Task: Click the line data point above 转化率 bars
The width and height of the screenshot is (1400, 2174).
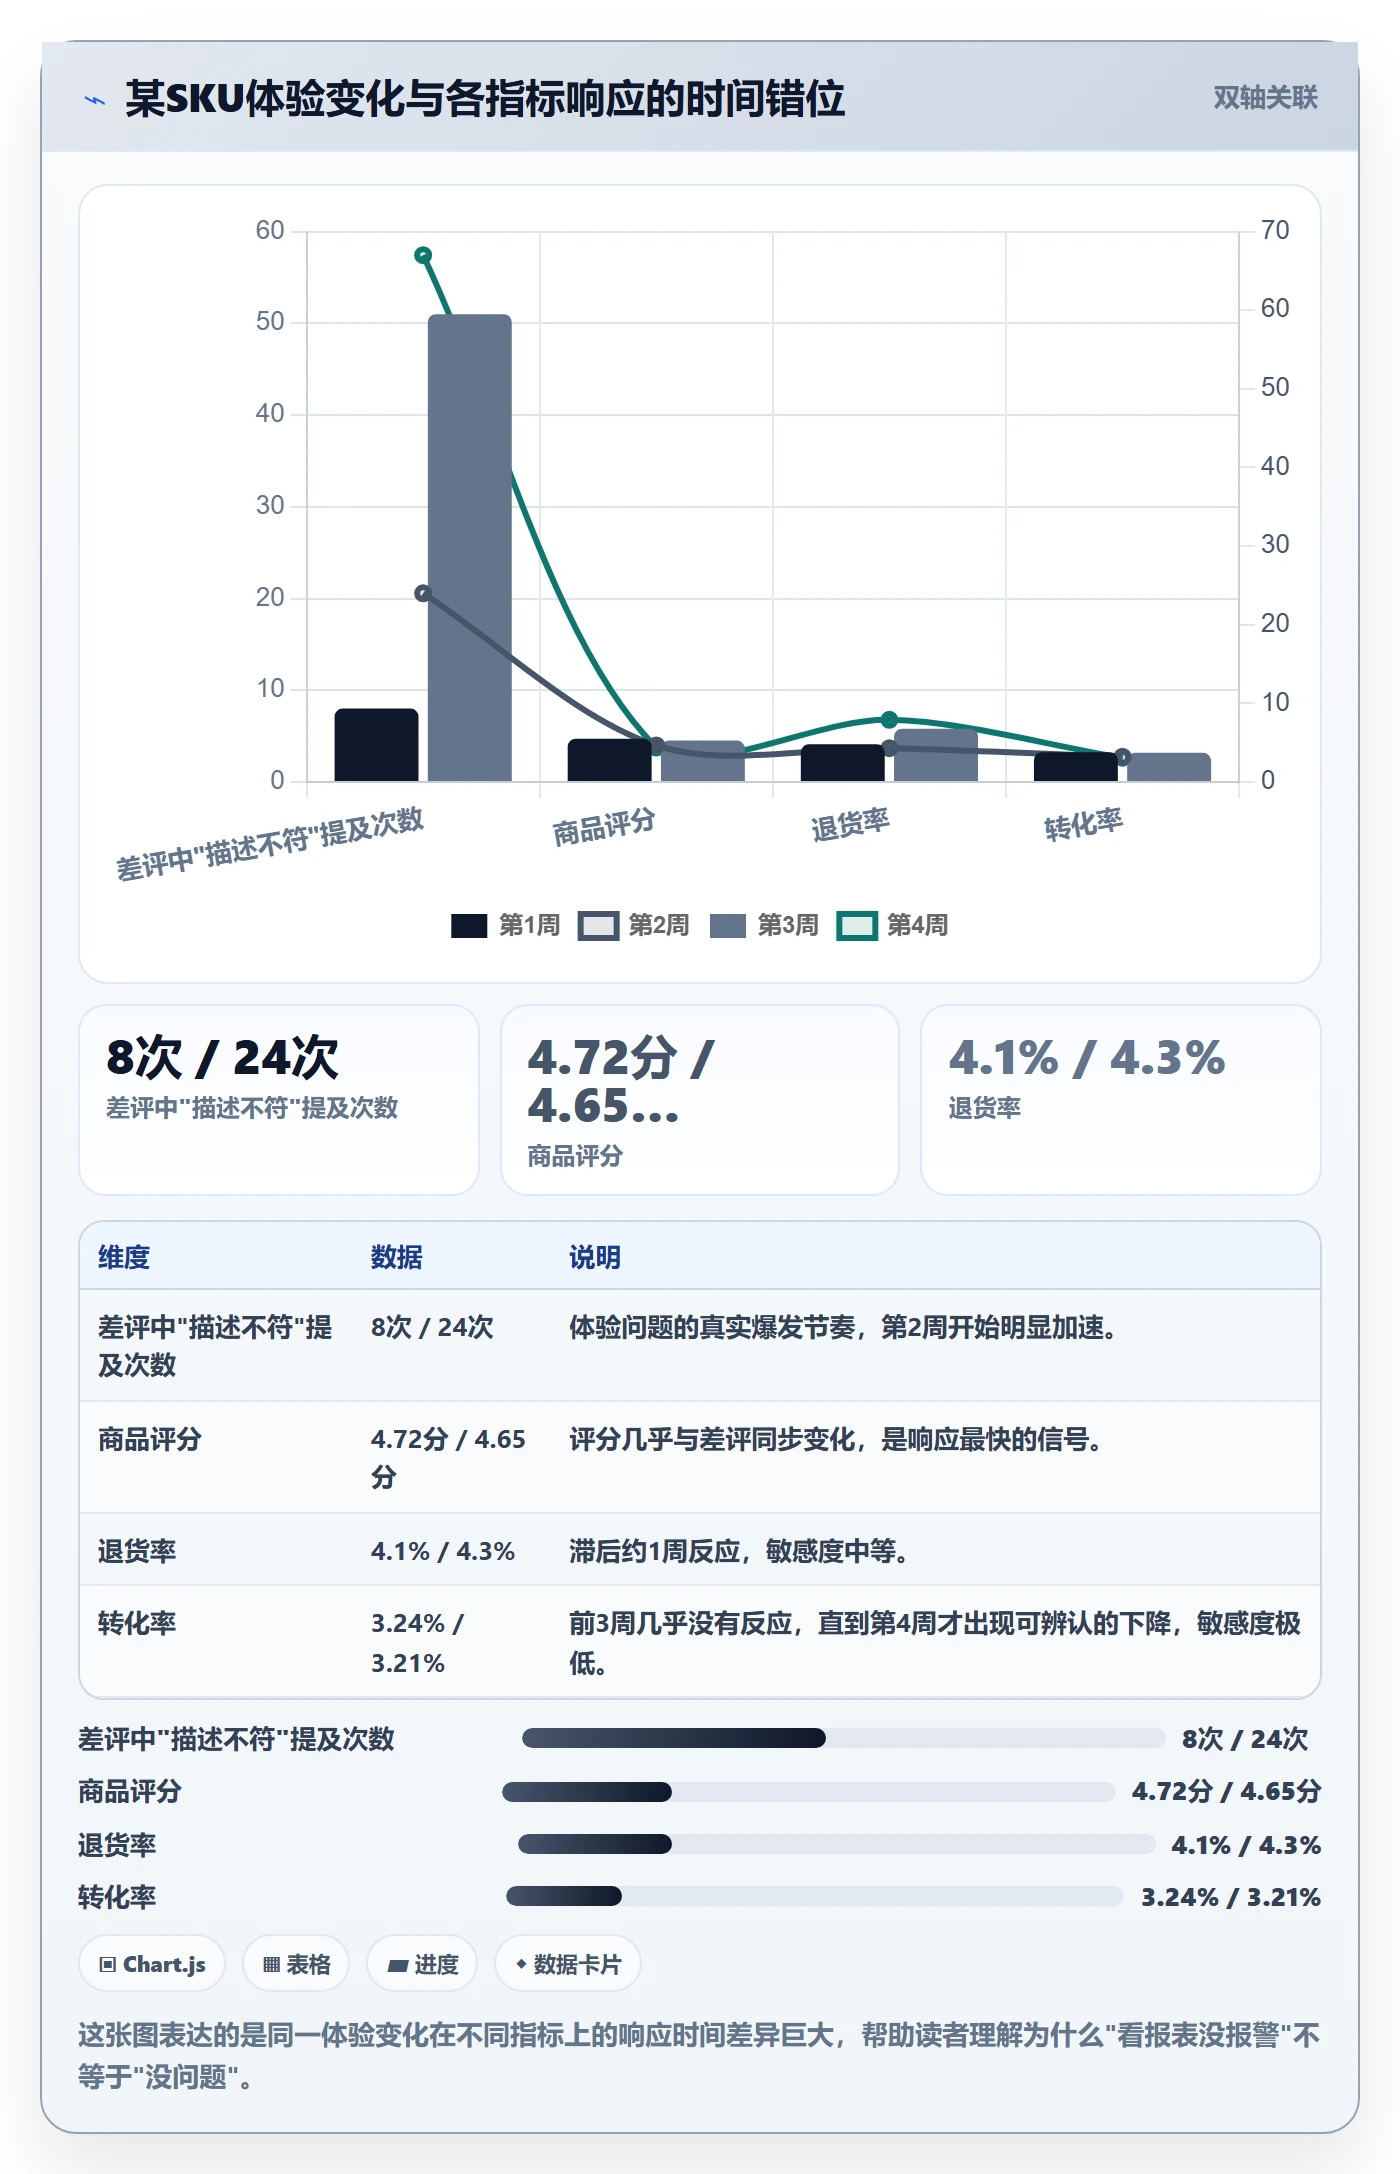Action: point(1122,757)
